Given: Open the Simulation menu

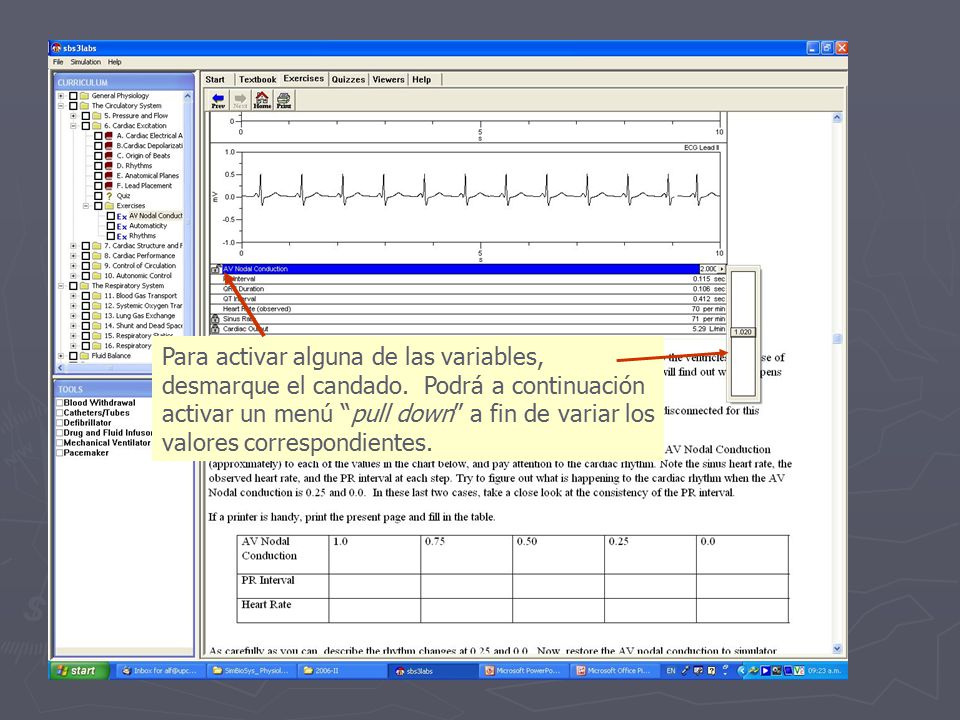Looking at the screenshot, I should point(86,62).
